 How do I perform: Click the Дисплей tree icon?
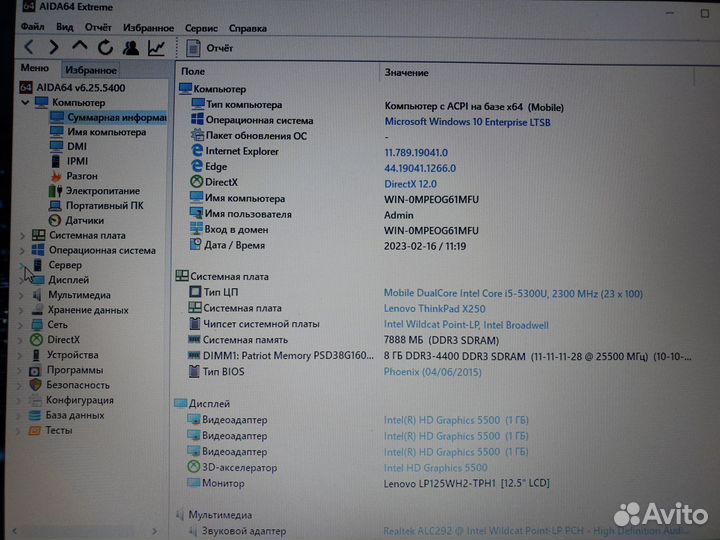click(39, 280)
